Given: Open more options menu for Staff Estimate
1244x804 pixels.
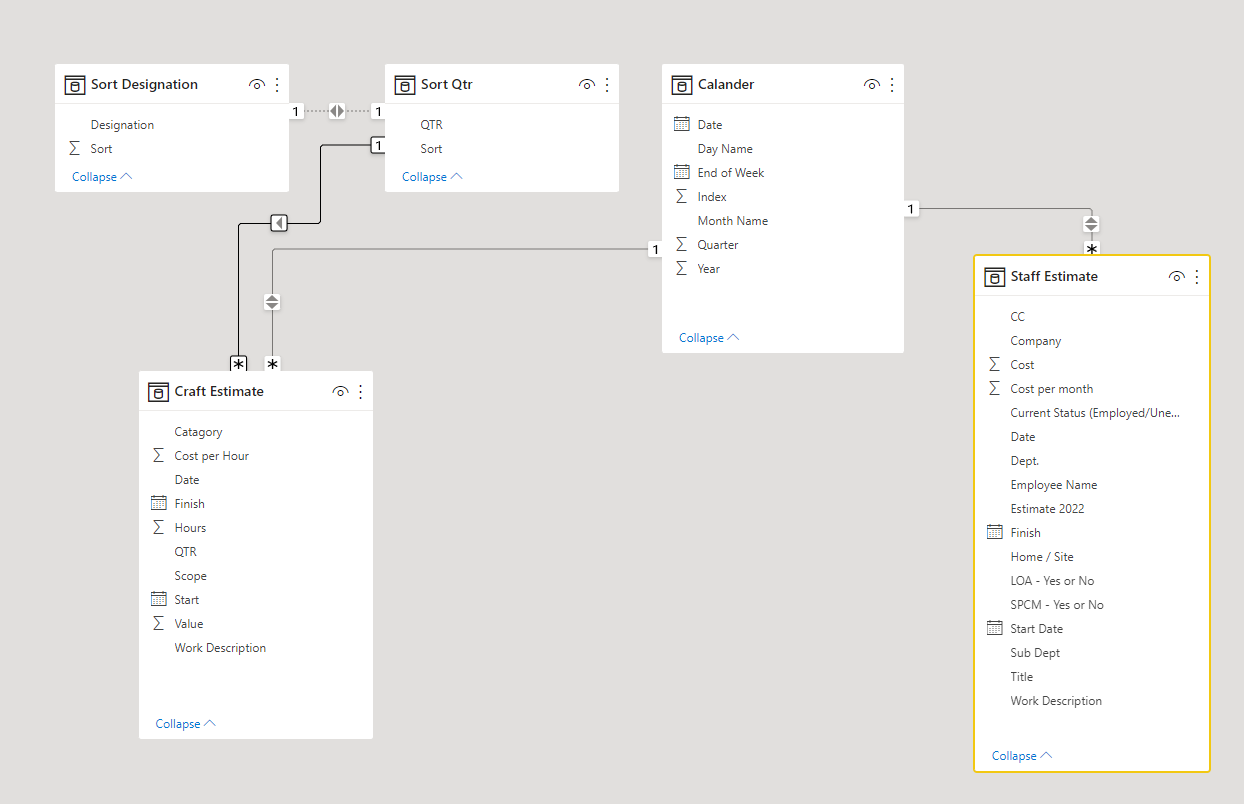Looking at the screenshot, I should coord(1197,277).
